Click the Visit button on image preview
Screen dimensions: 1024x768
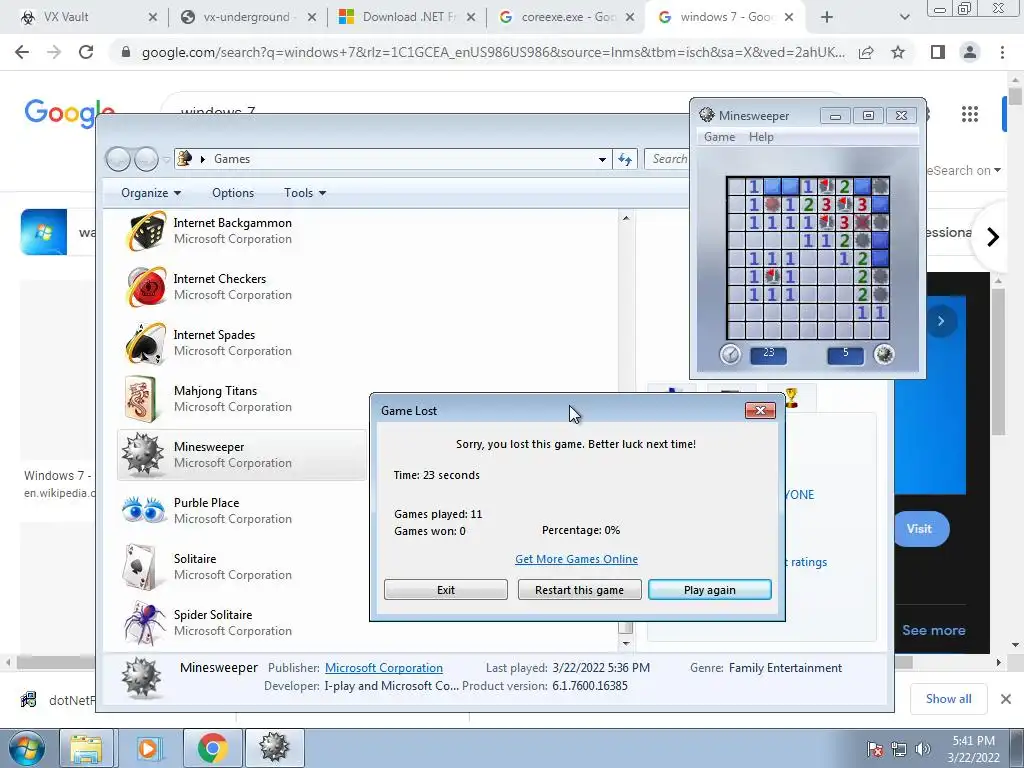coord(919,529)
